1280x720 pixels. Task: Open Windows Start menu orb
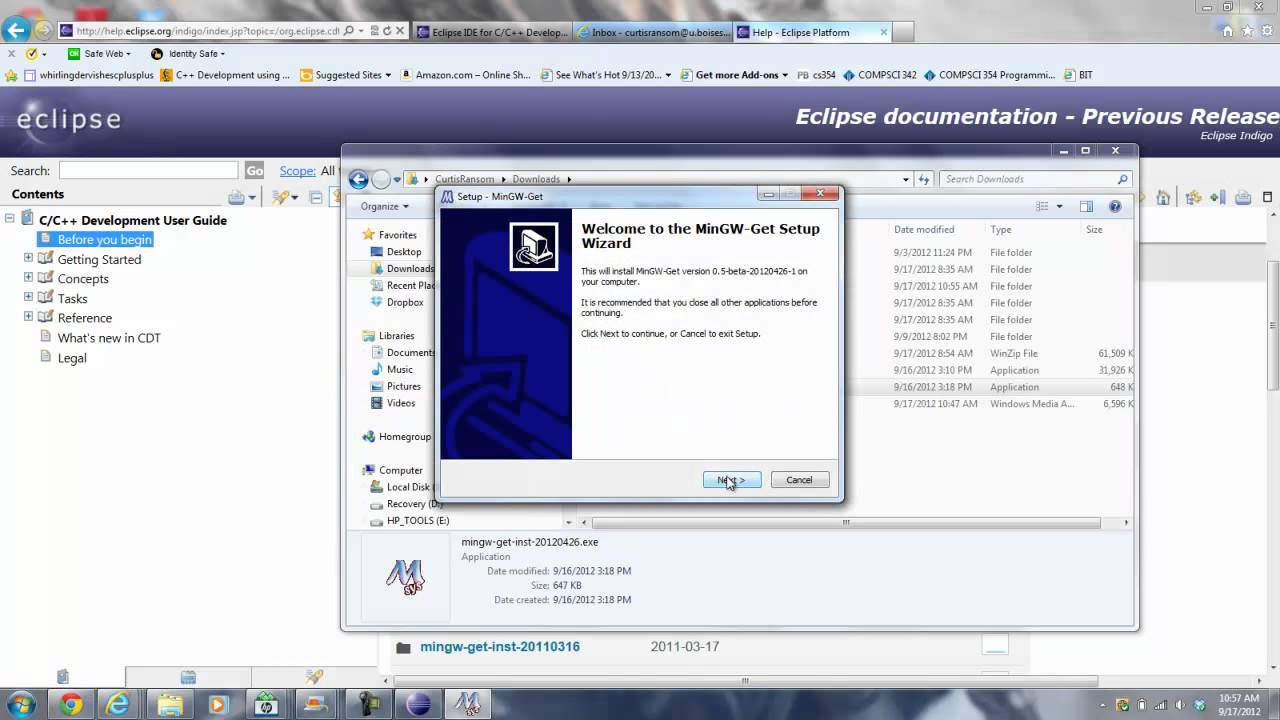pyautogui.click(x=20, y=704)
